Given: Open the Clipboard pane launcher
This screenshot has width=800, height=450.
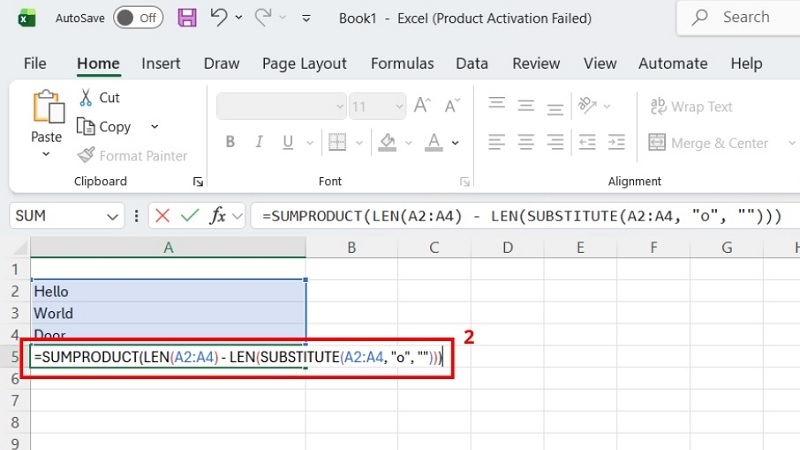Looking at the screenshot, I should click(x=198, y=182).
